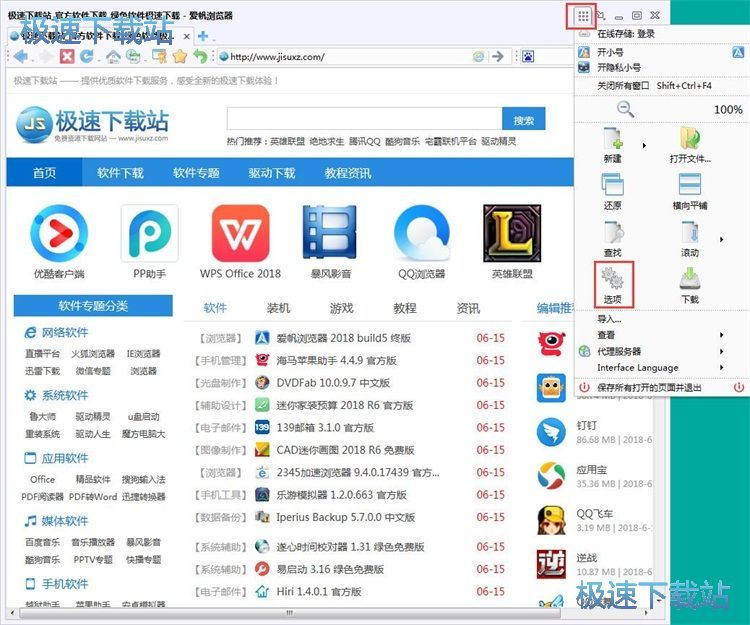The width and height of the screenshot is (750, 625).
Task: Click the 打开文件 open file icon
Action: (x=690, y=139)
